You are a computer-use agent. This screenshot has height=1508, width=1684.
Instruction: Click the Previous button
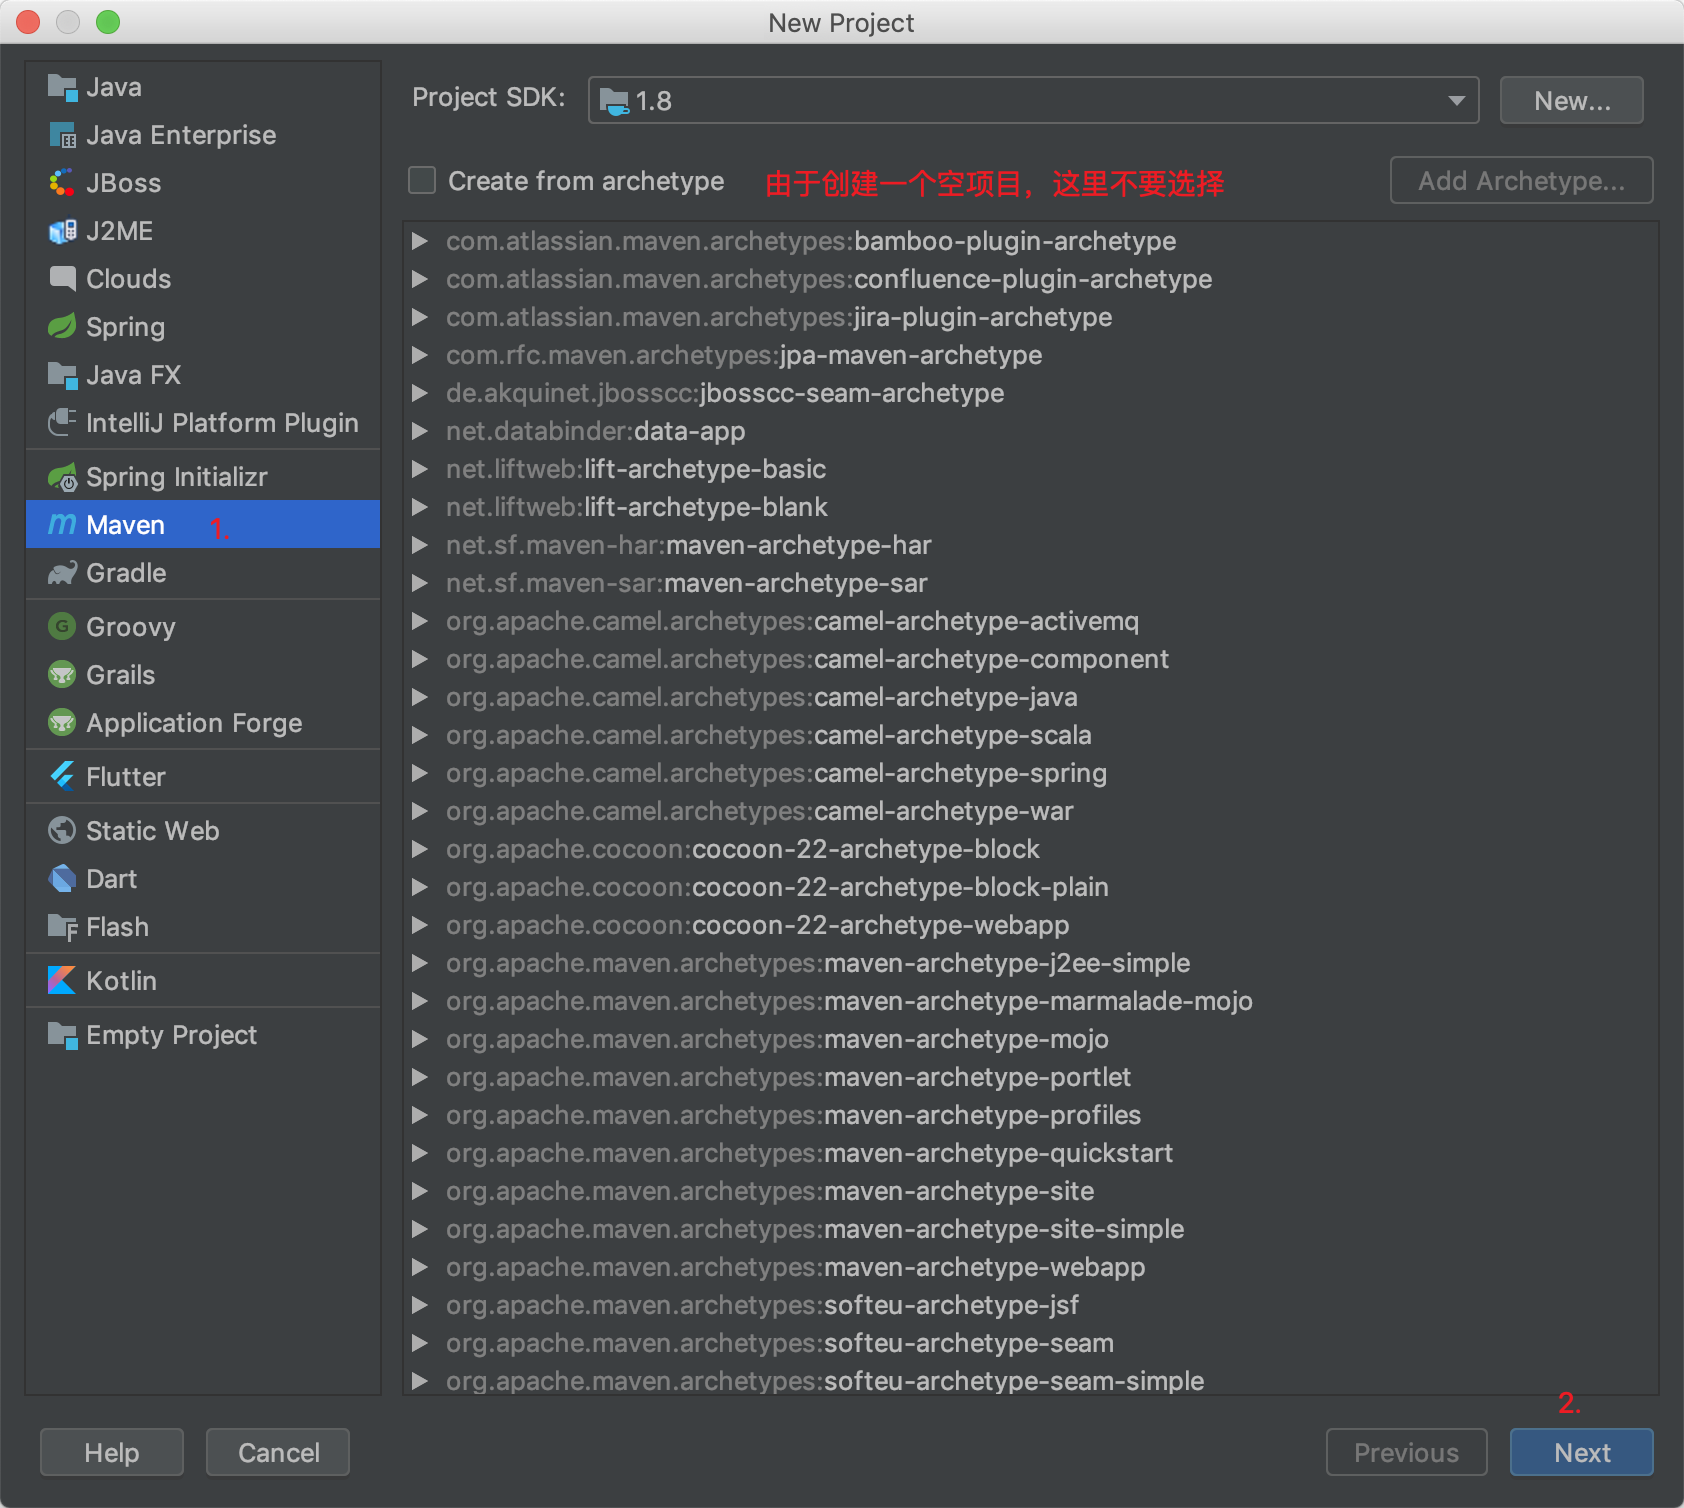[x=1406, y=1452]
